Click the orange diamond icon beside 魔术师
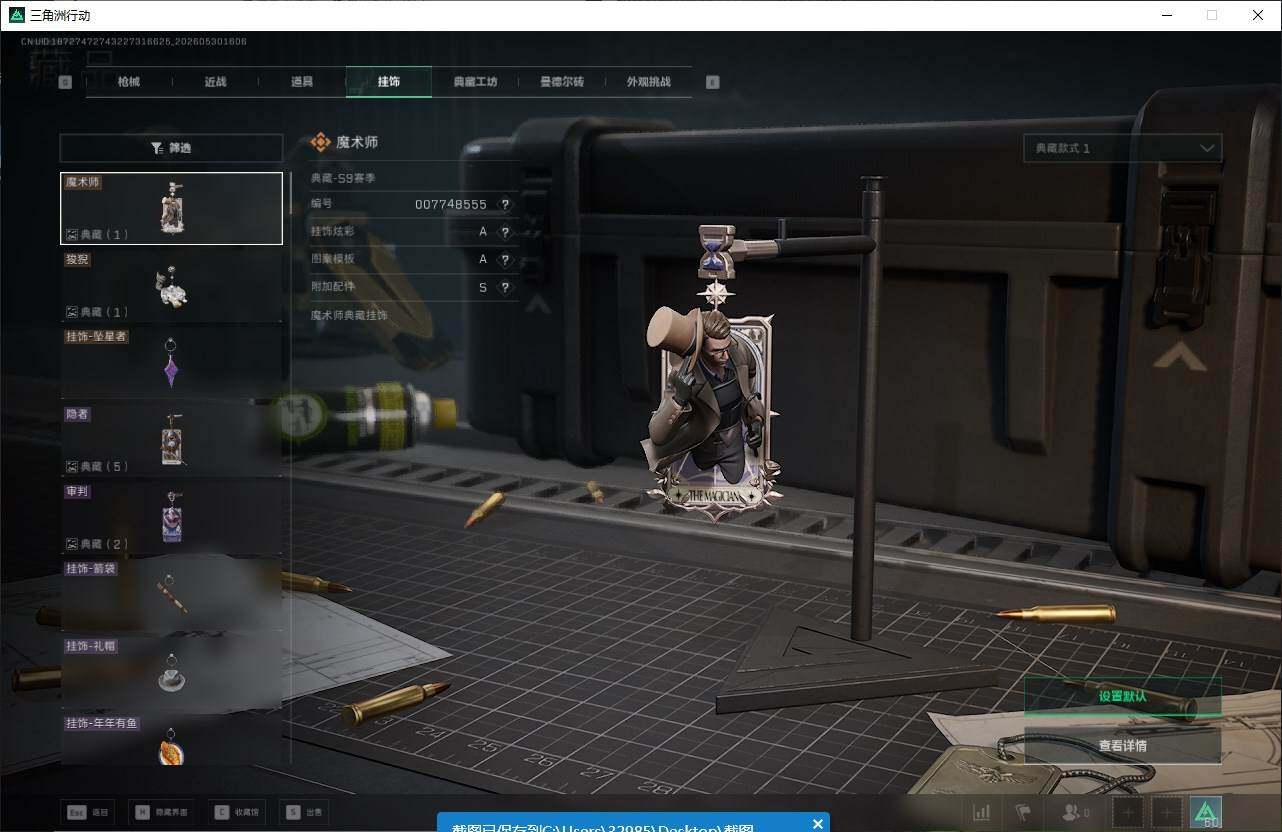 pos(320,143)
